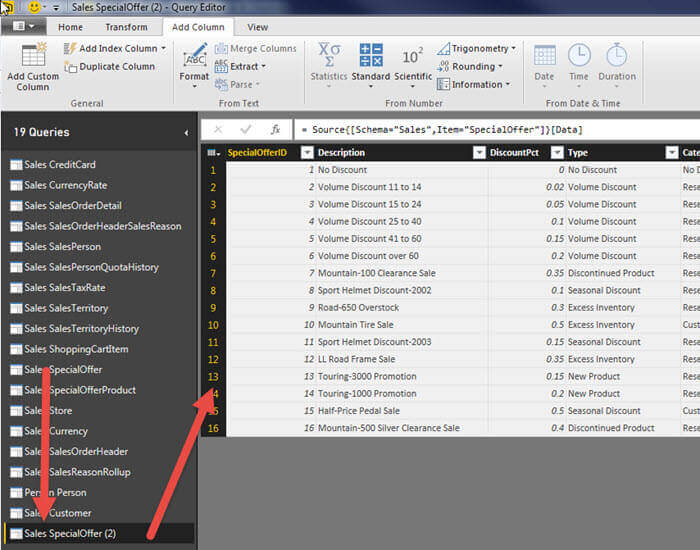Click the Format text icon
The width and height of the screenshot is (700, 550).
pyautogui.click(x=194, y=56)
